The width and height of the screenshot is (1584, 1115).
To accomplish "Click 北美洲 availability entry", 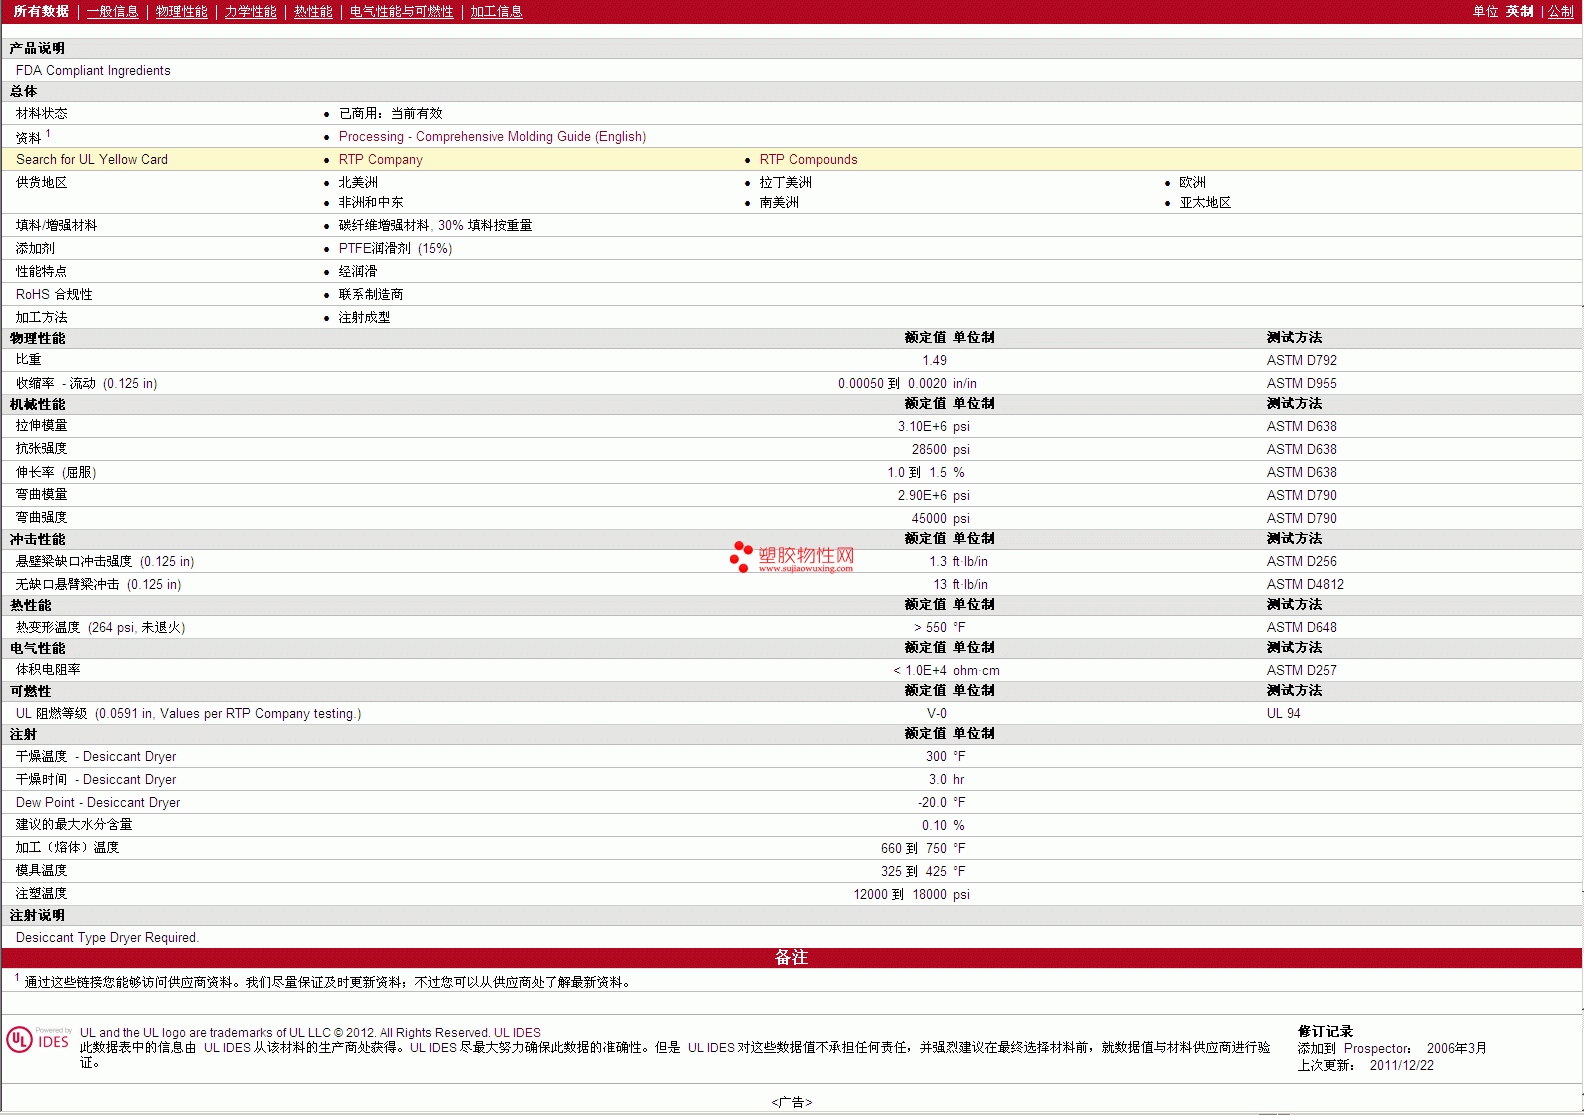I will coord(358,183).
